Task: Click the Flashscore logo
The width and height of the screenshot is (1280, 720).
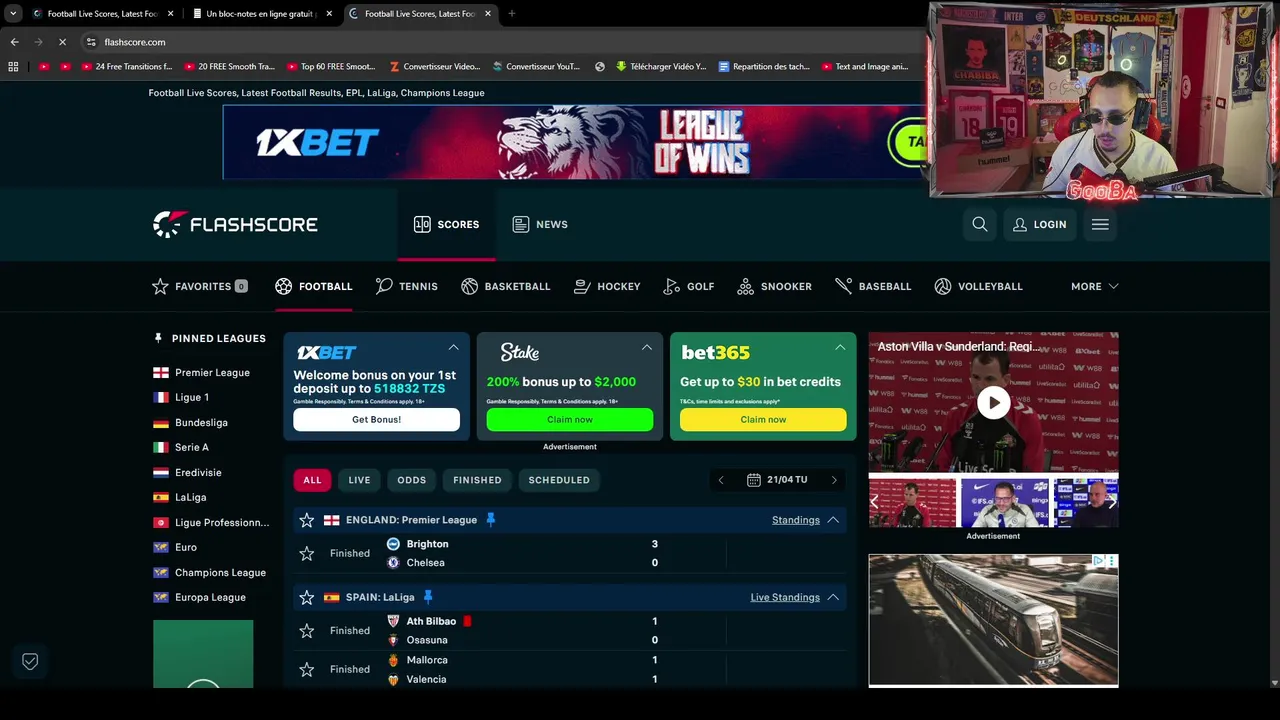Action: click(235, 224)
